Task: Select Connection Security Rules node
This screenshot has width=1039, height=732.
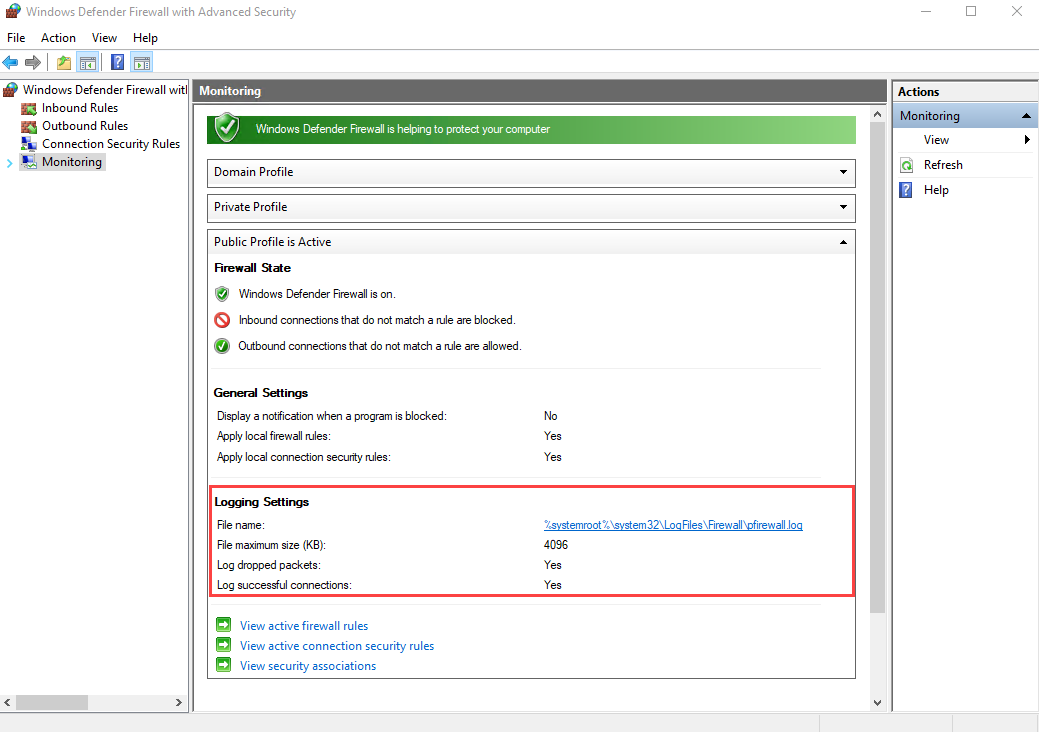Action: pyautogui.click(x=110, y=144)
